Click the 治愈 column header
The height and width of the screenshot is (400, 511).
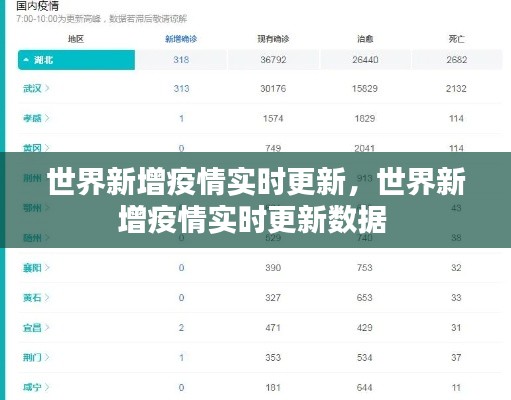pyautogui.click(x=365, y=39)
